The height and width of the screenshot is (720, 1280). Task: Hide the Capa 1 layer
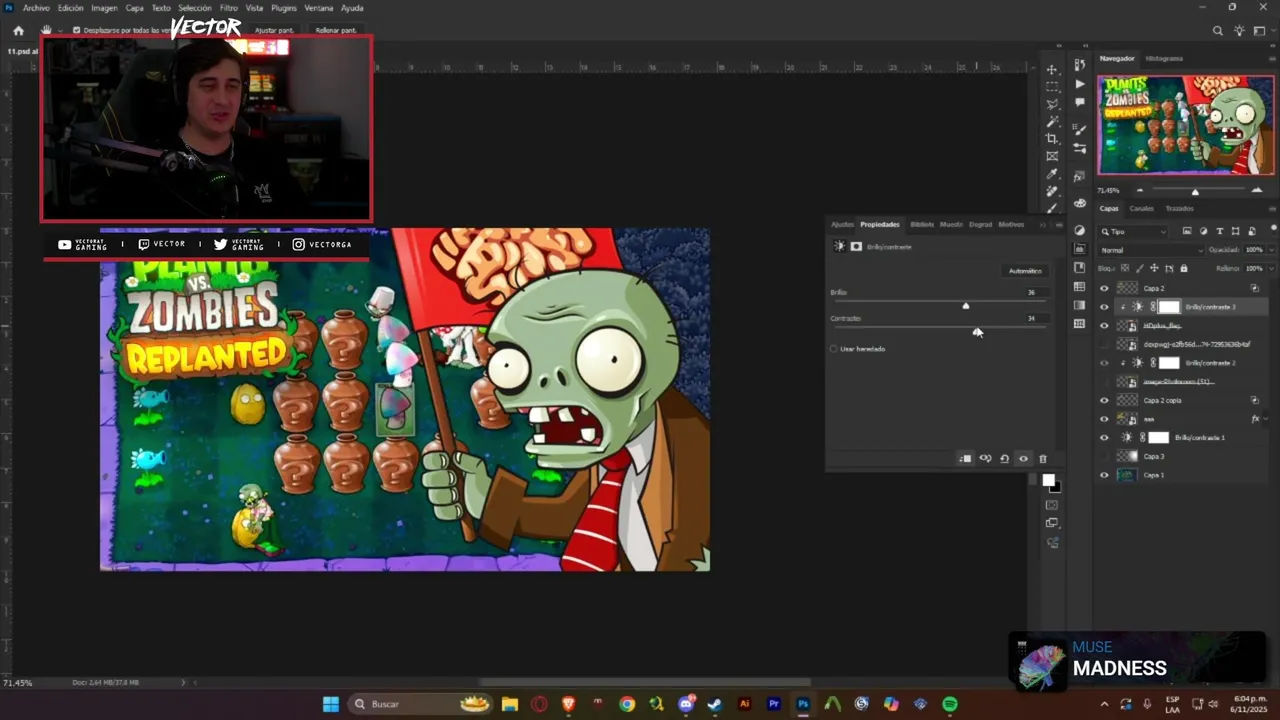tap(1104, 475)
